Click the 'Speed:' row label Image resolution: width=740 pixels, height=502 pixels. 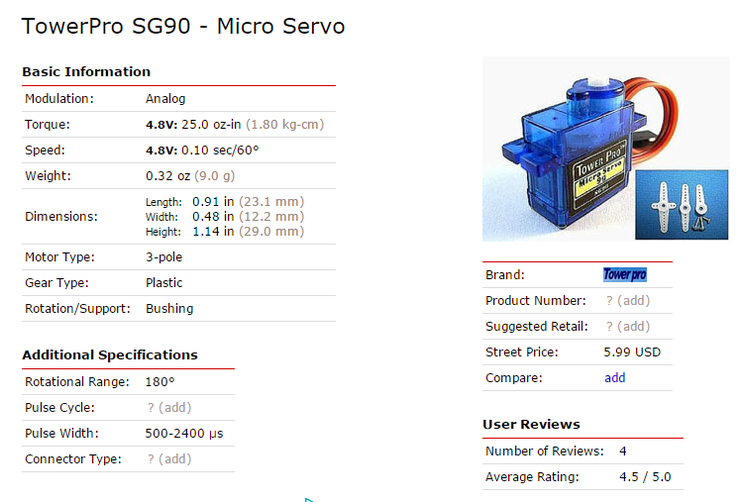pyautogui.click(x=45, y=151)
